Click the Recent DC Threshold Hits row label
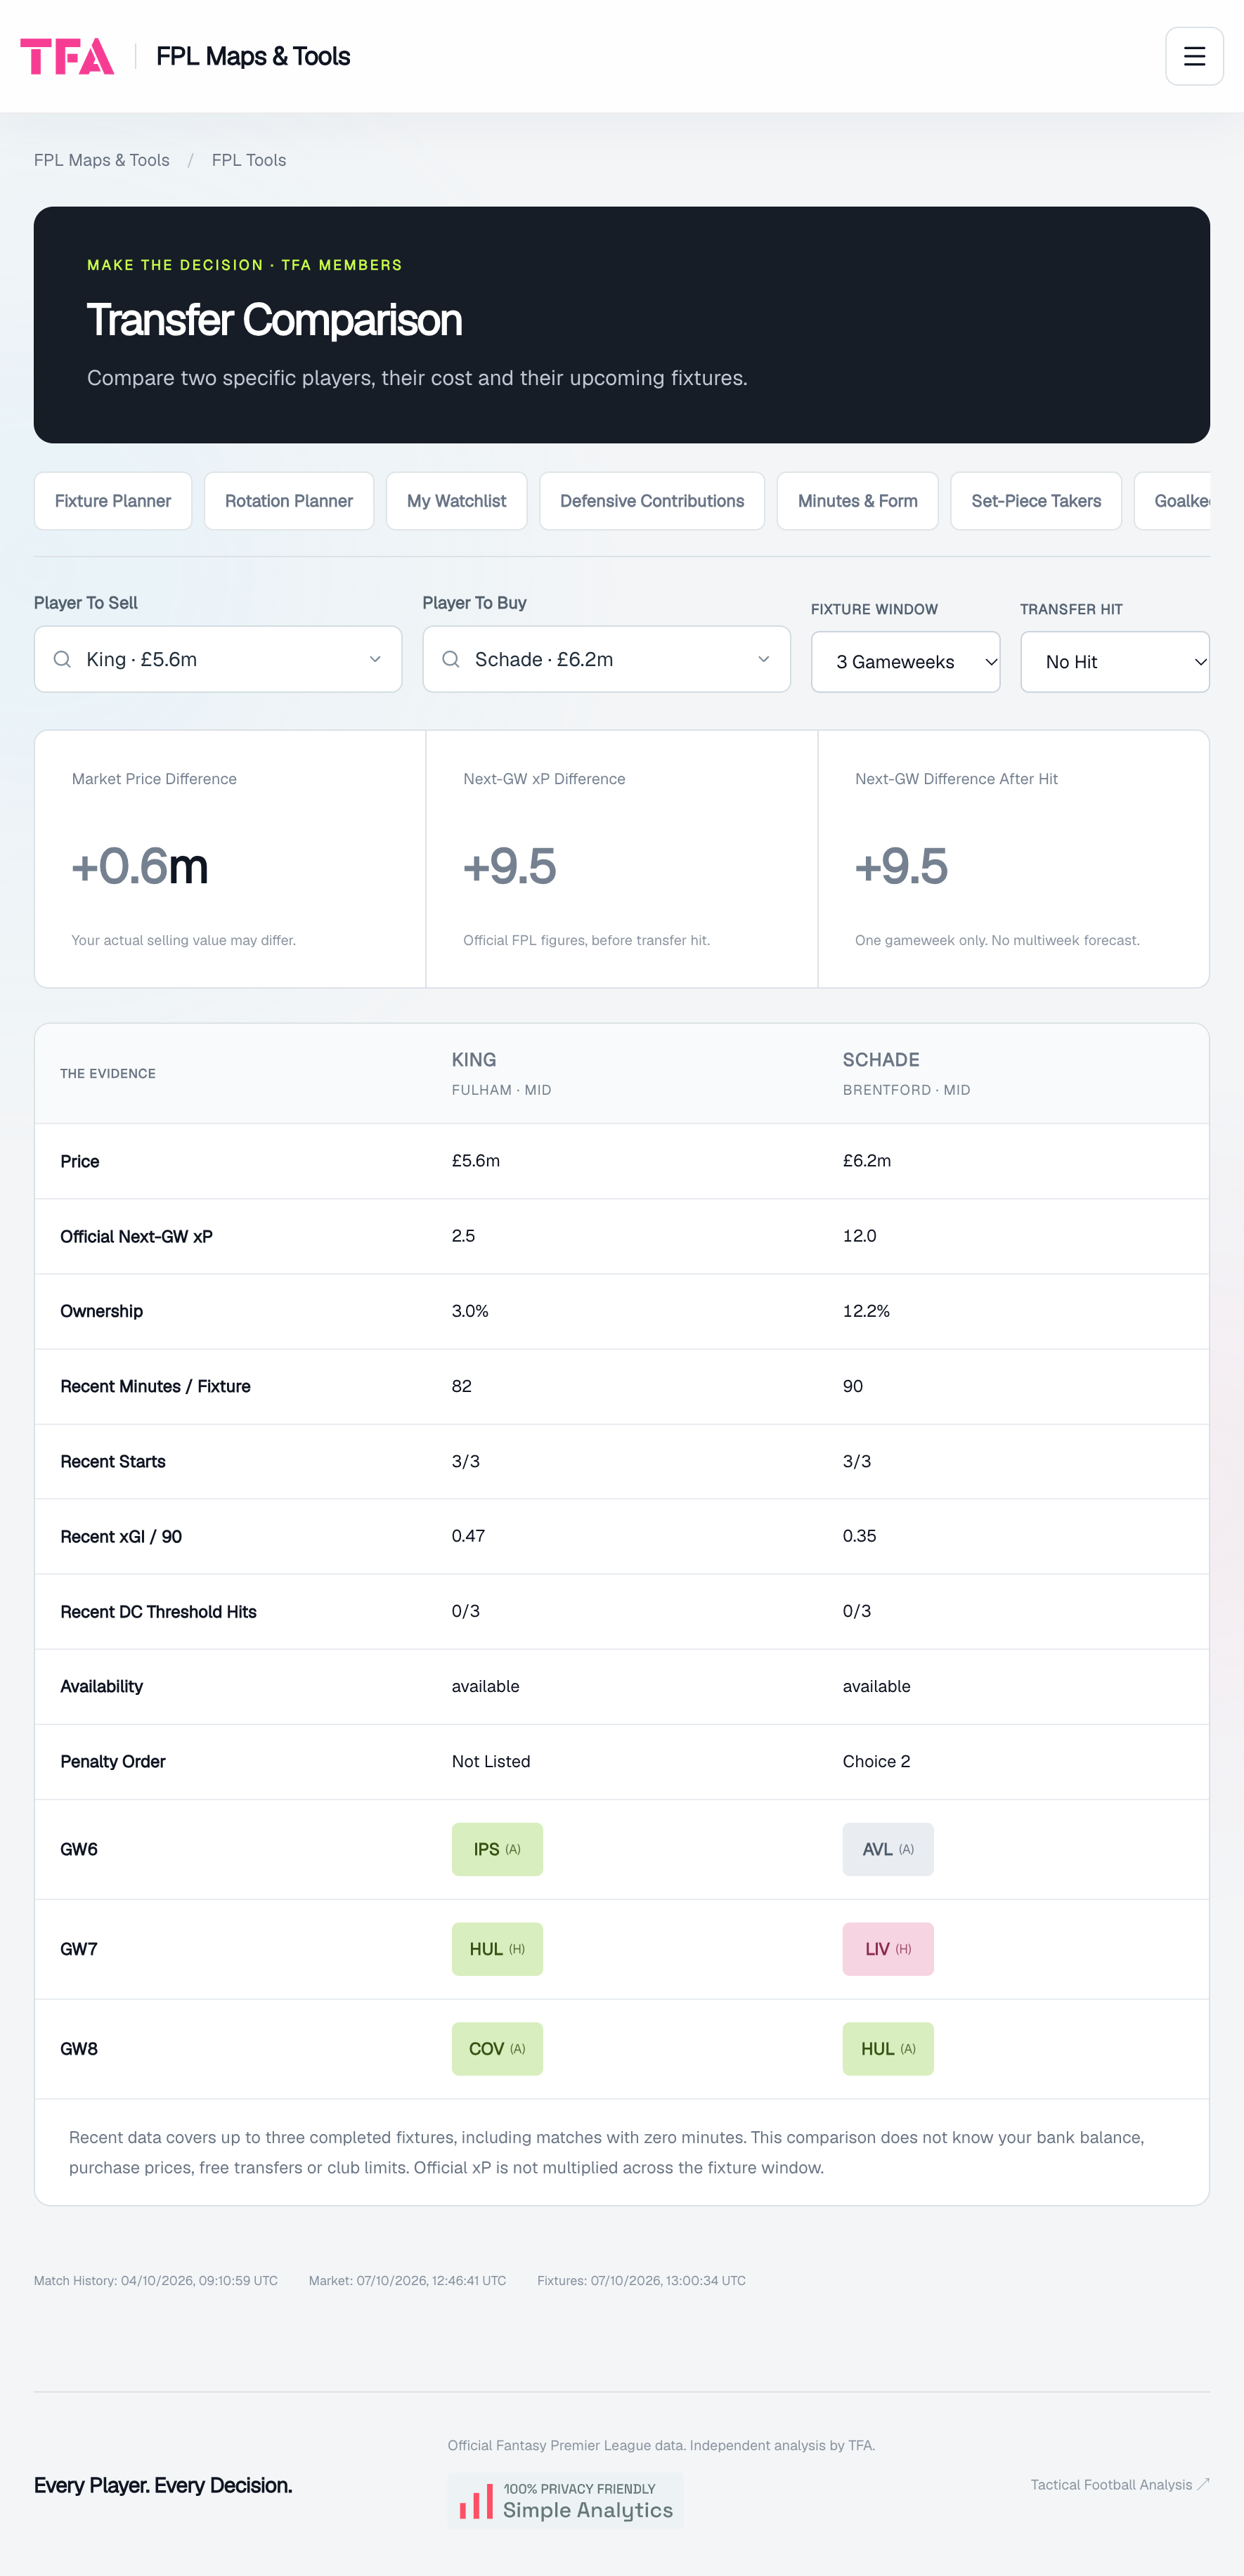This screenshot has height=2576, width=1244. pos(158,1611)
